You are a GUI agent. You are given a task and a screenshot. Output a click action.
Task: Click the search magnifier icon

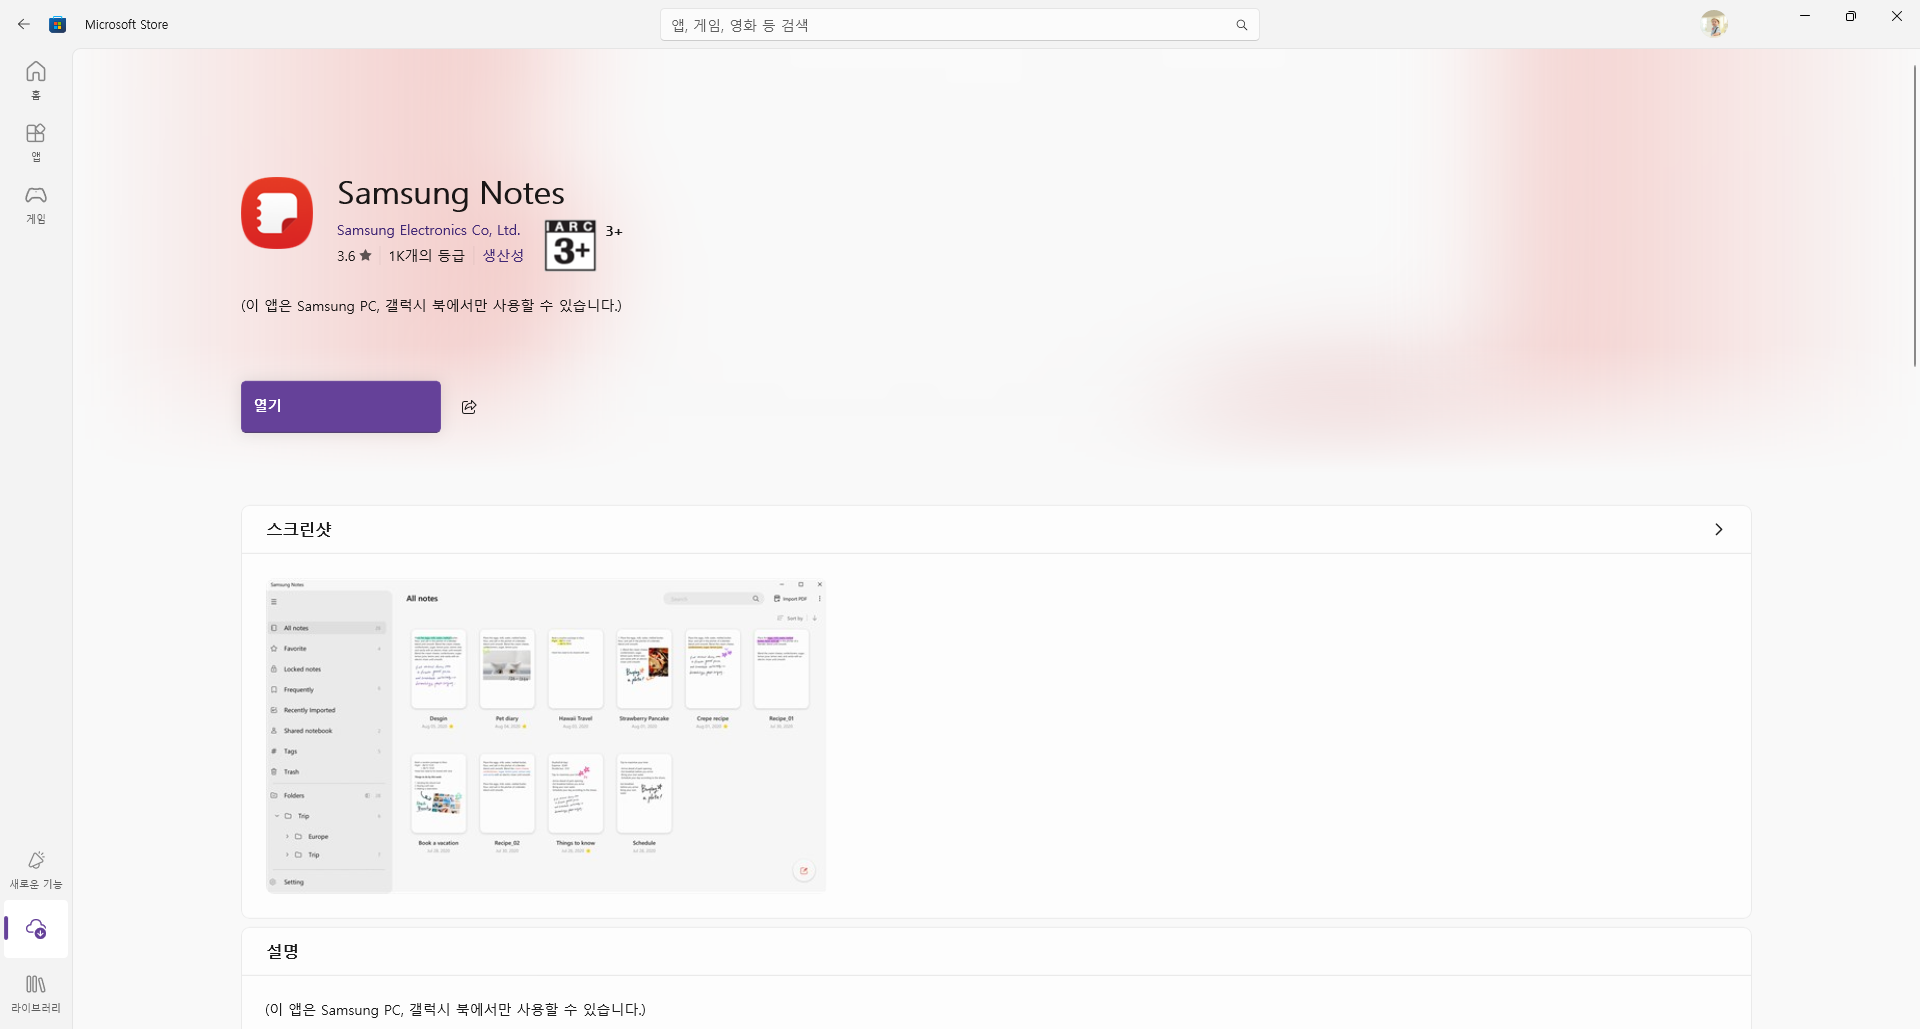[1241, 25]
